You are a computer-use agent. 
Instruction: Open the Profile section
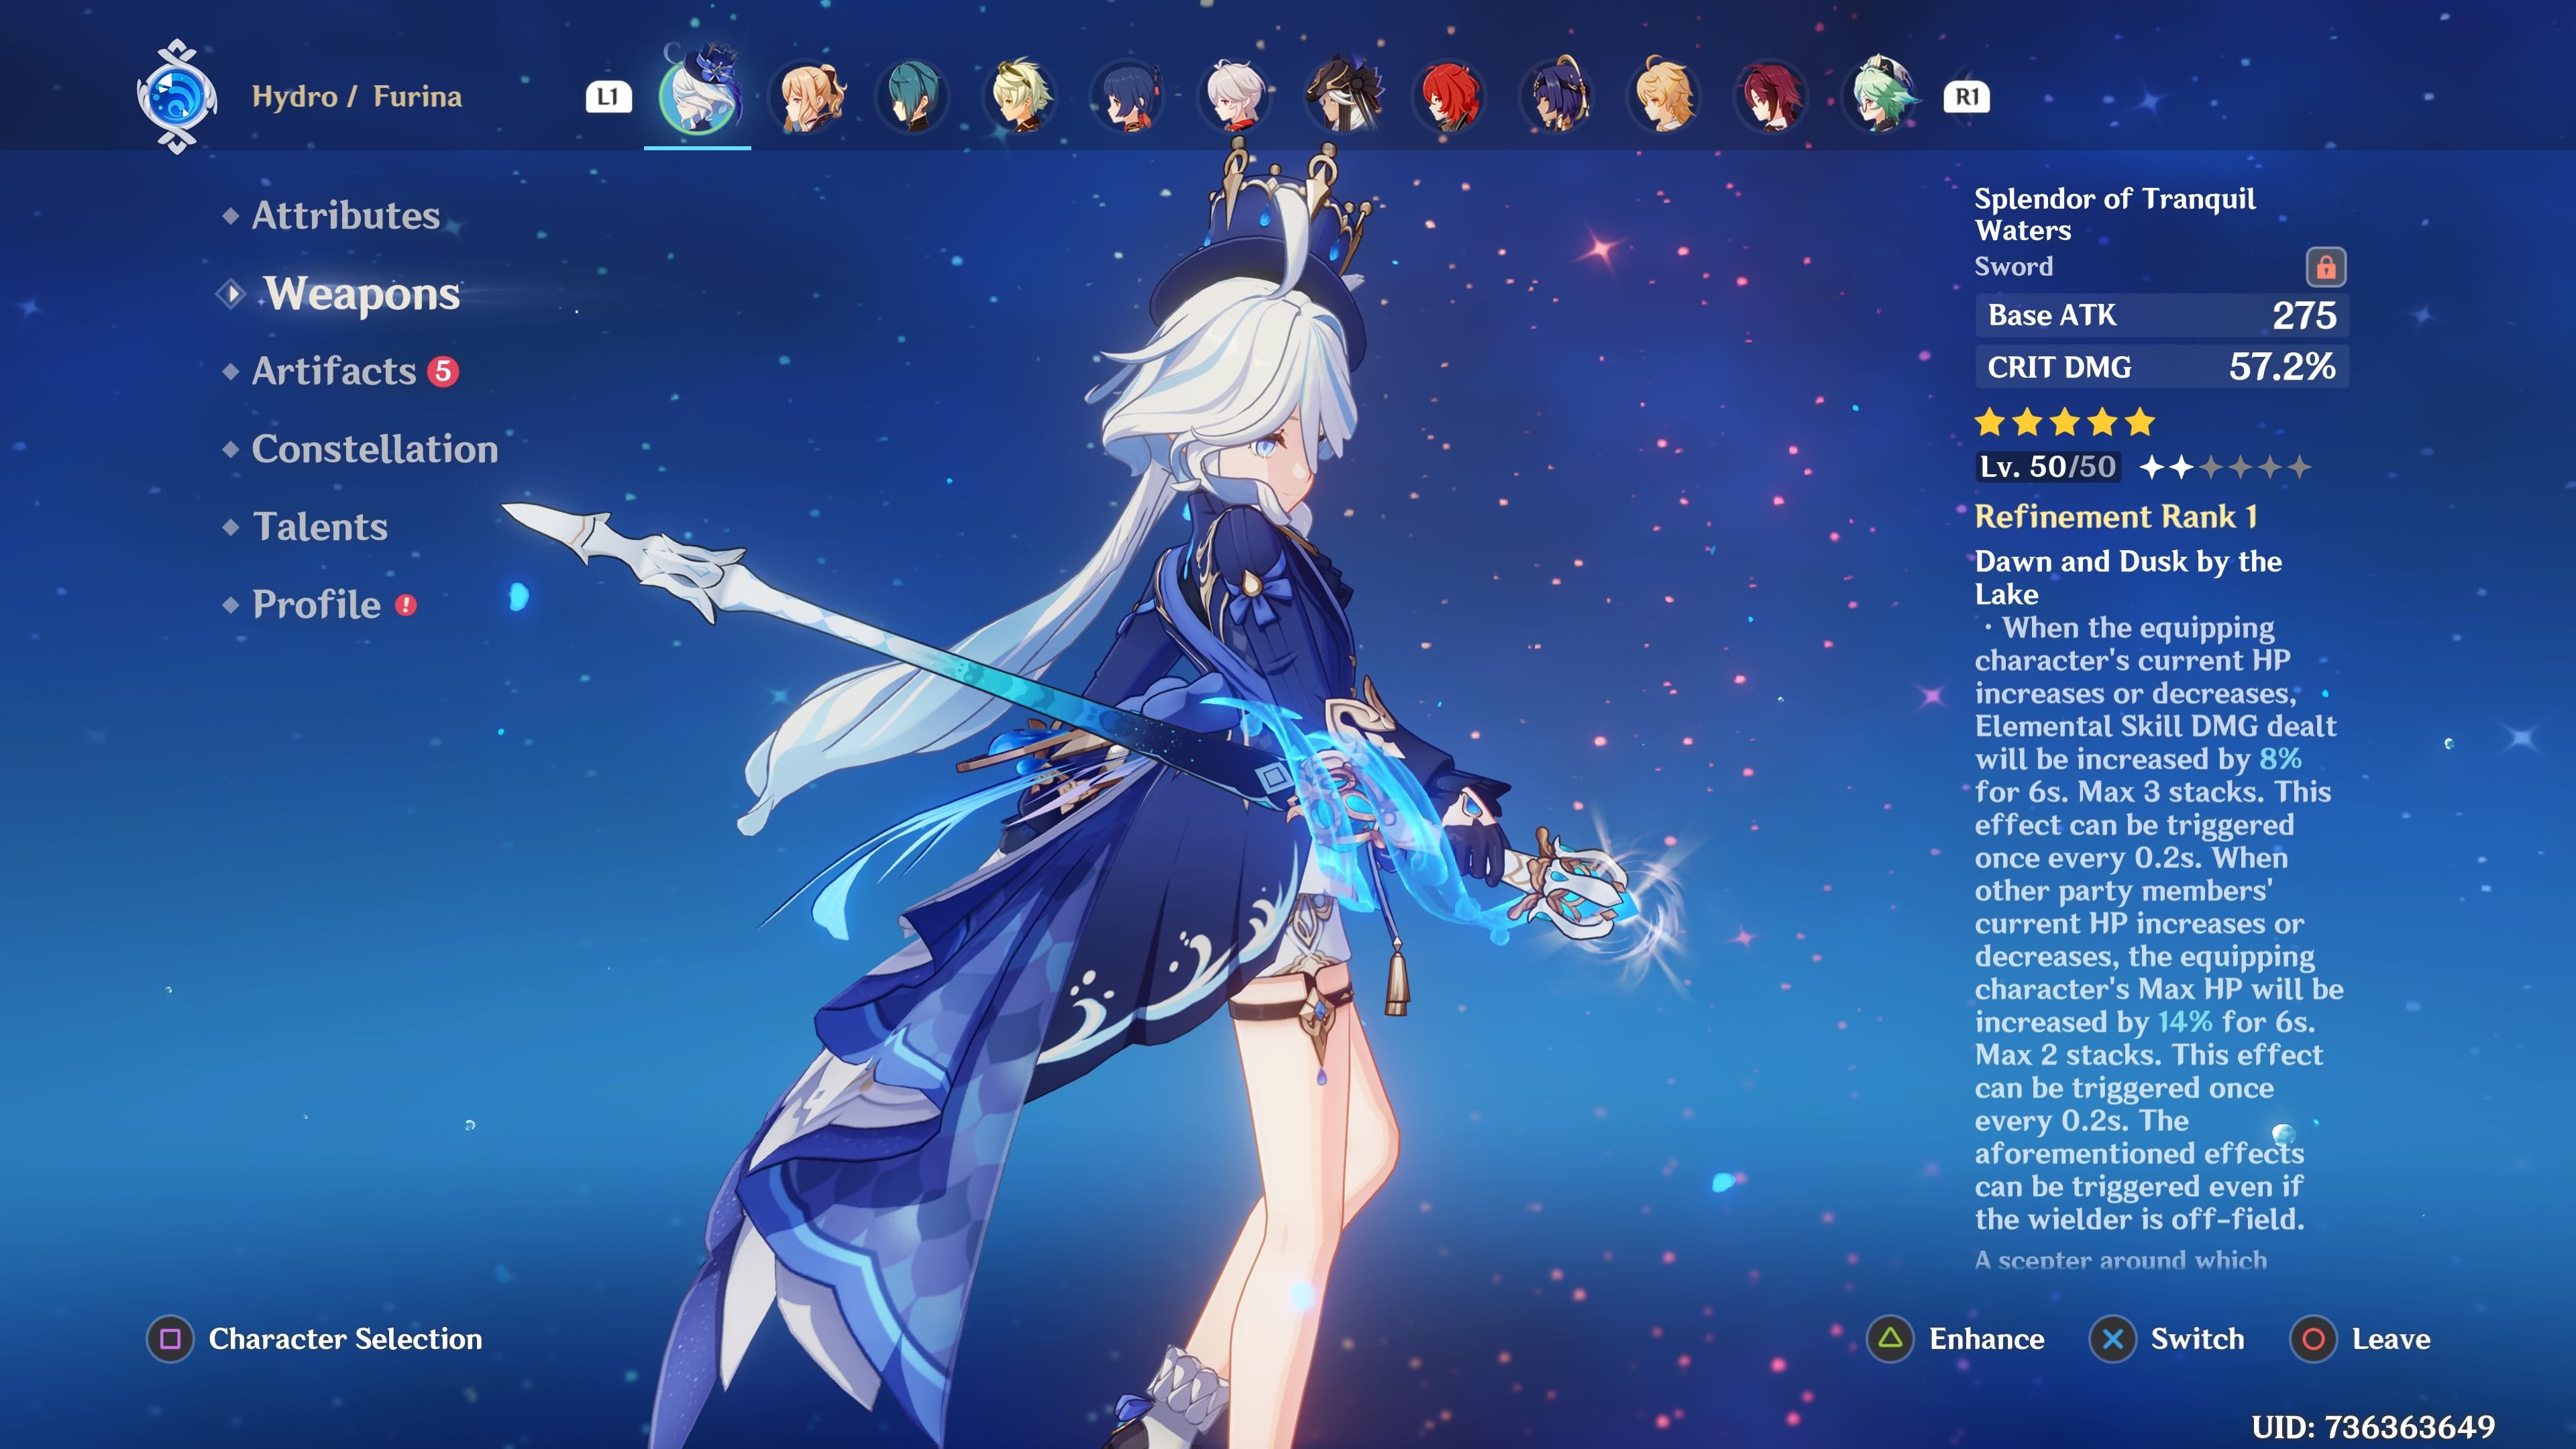point(316,604)
